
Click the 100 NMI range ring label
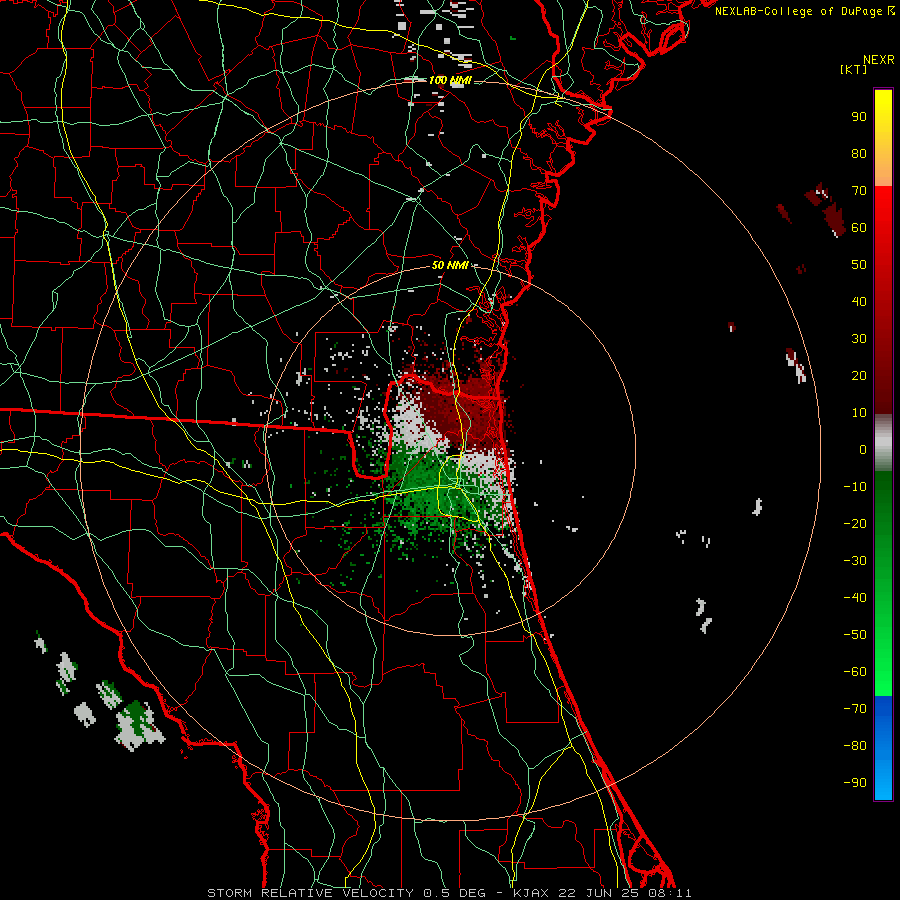click(449, 80)
